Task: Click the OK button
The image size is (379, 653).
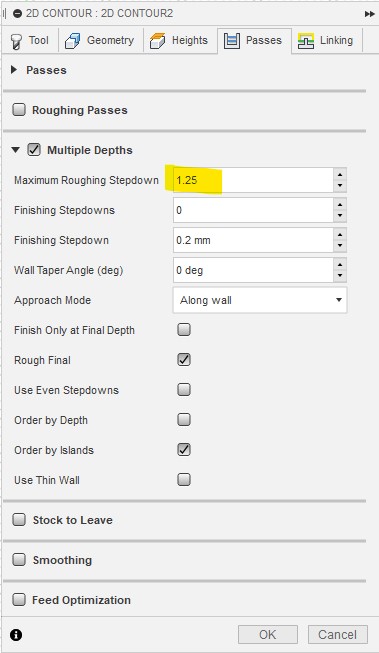Action: 268,635
